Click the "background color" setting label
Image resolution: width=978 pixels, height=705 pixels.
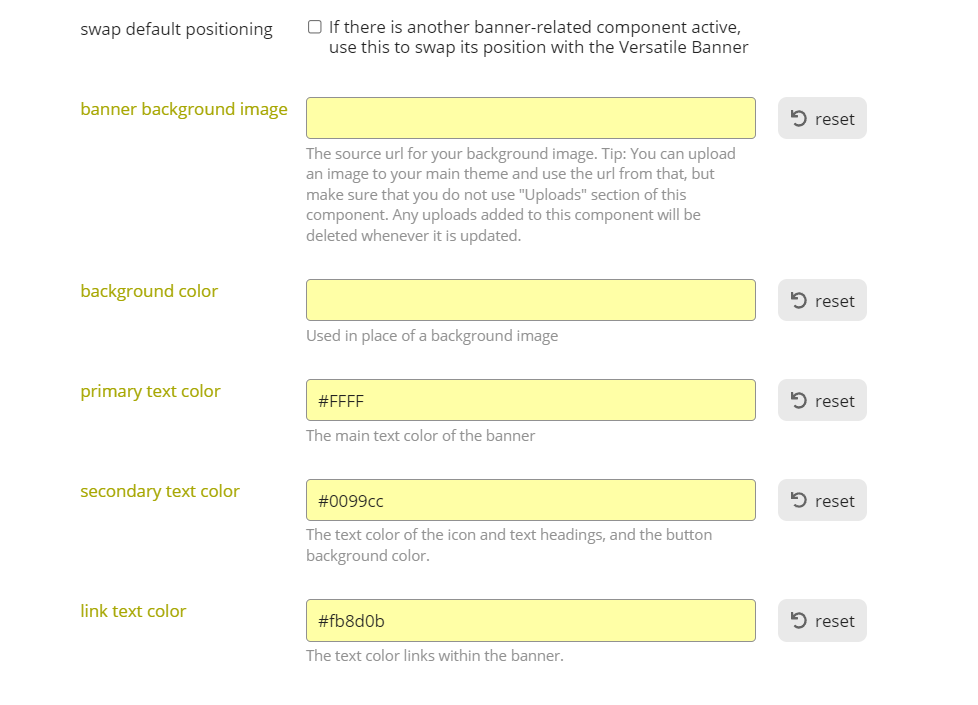(x=149, y=291)
